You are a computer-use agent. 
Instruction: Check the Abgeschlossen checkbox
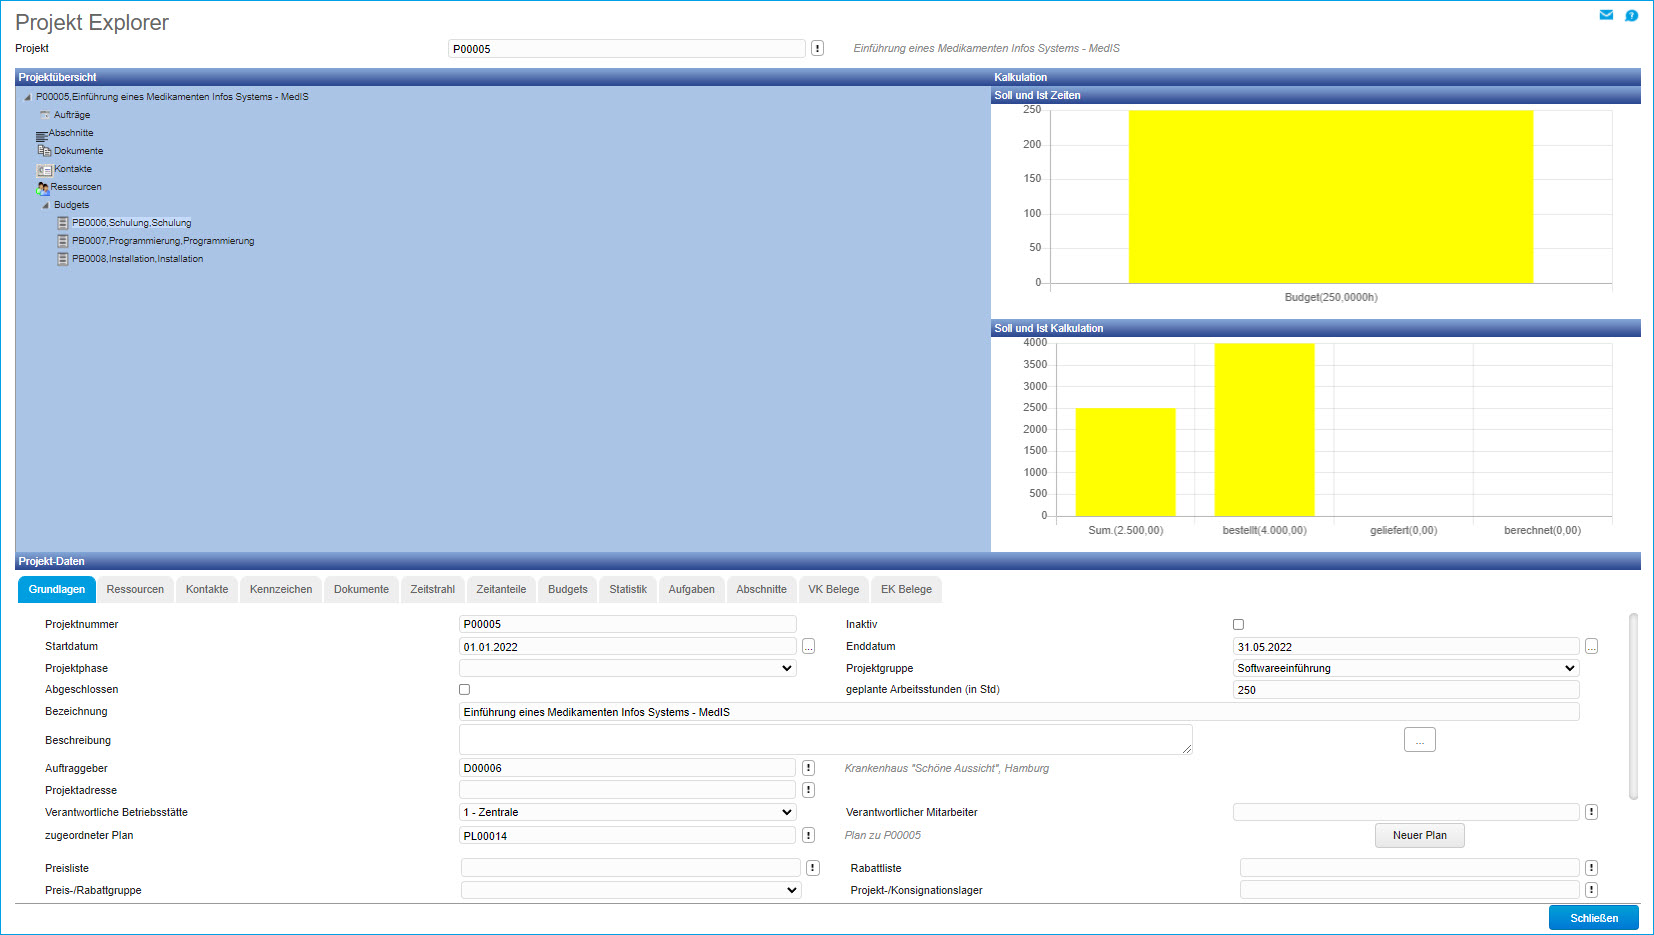coord(464,690)
